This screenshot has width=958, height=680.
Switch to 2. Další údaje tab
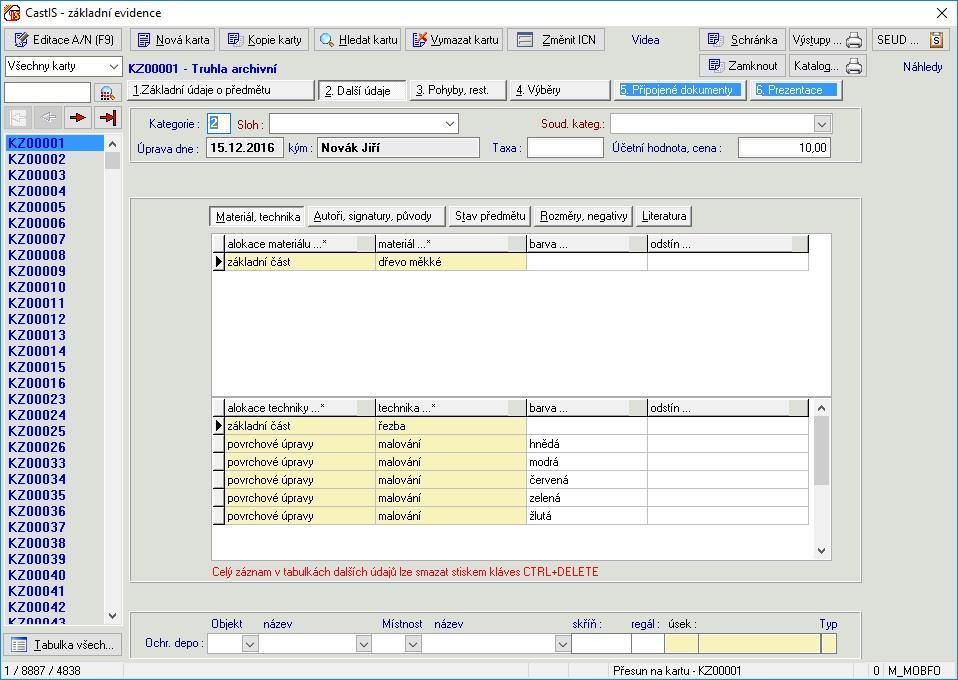click(362, 90)
